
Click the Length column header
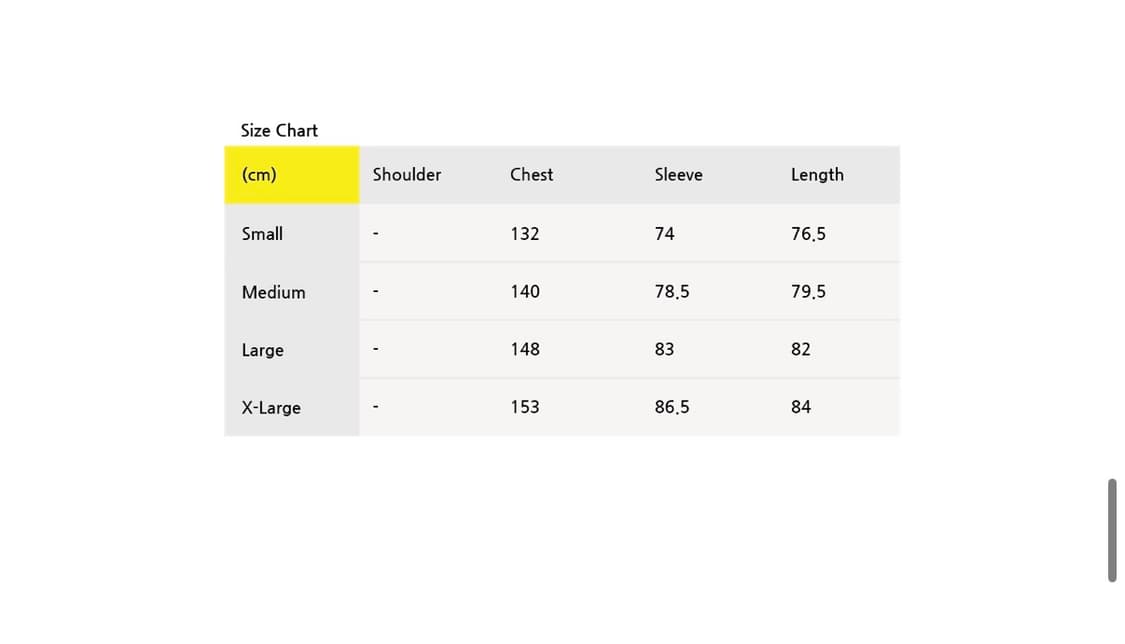[817, 174]
